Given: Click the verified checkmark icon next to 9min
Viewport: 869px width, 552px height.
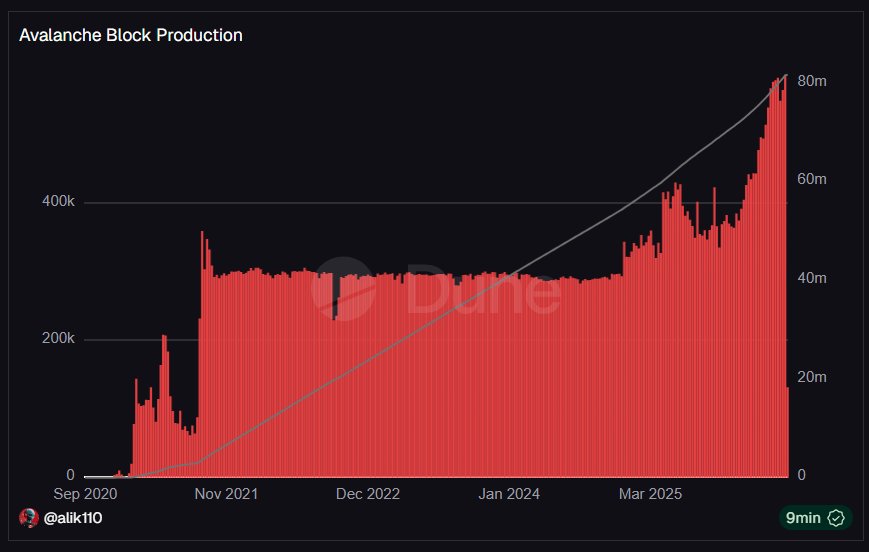Looking at the screenshot, I should [837, 517].
